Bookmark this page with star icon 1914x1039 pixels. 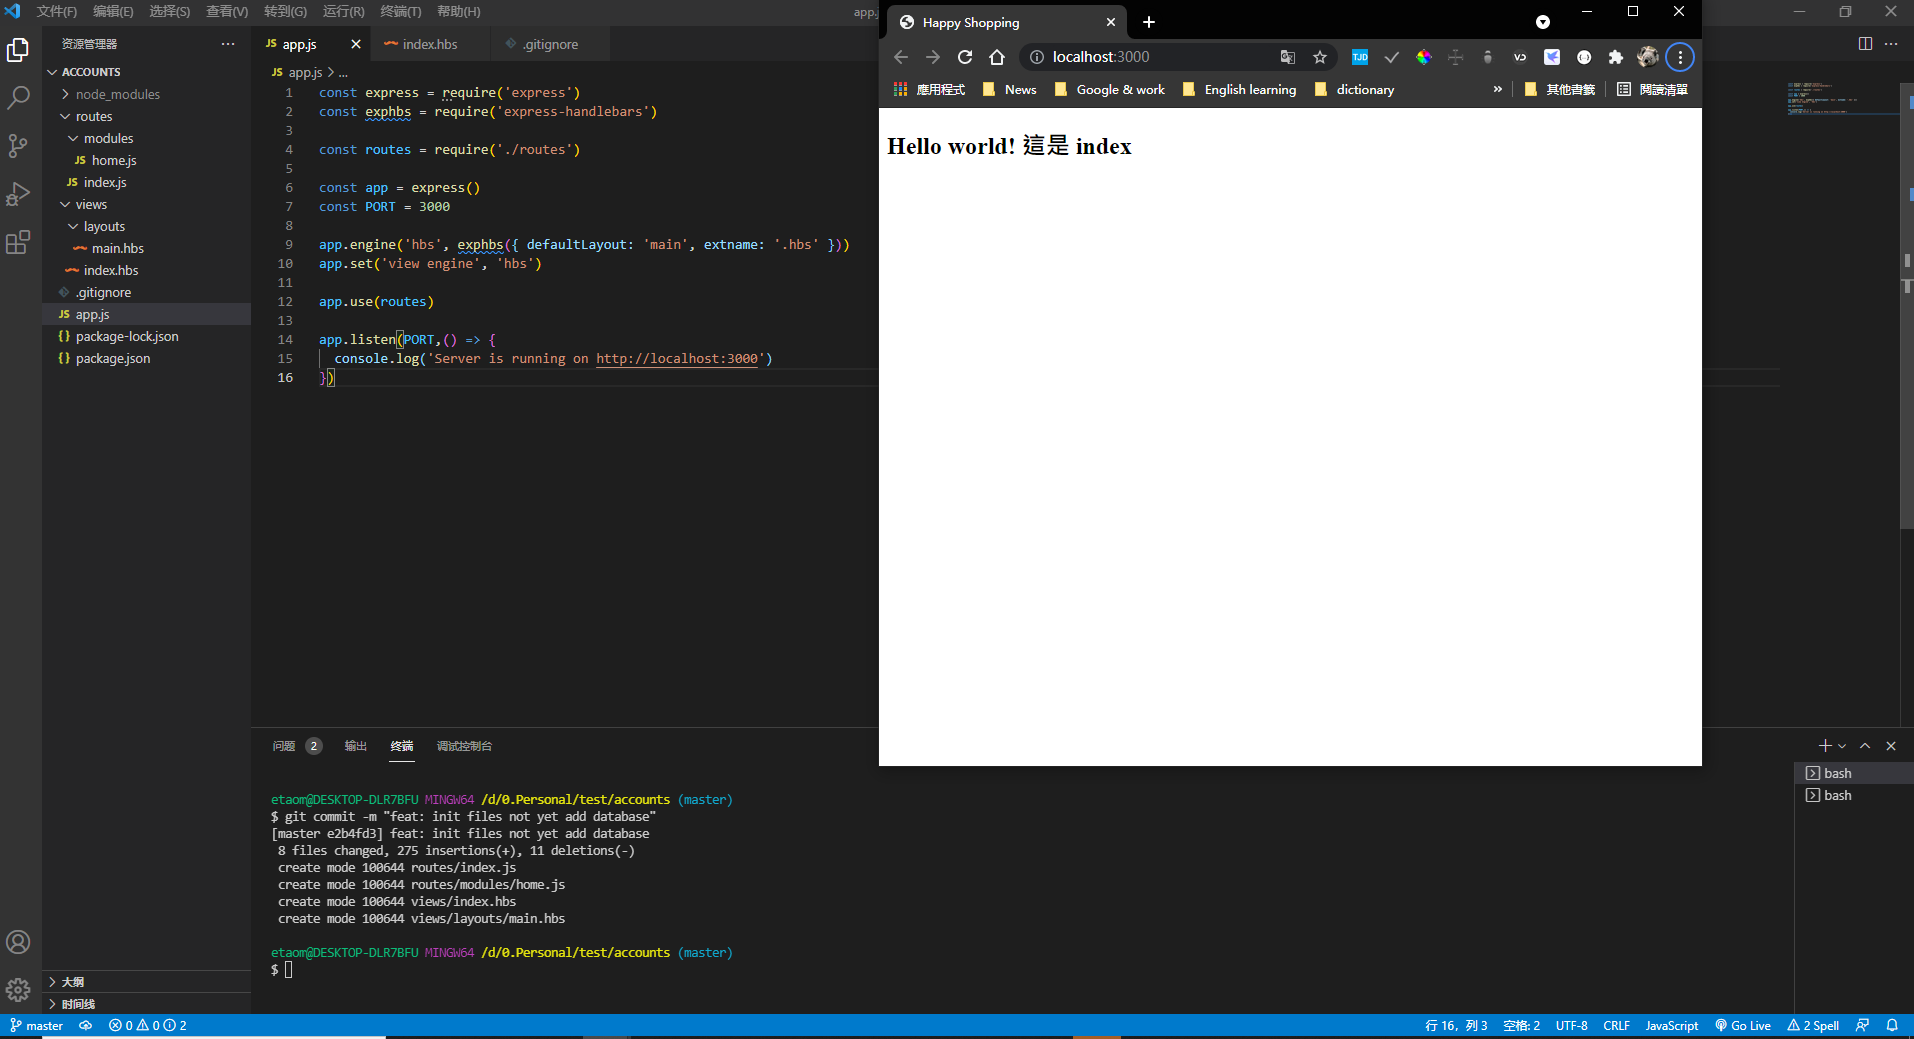pyautogui.click(x=1320, y=57)
